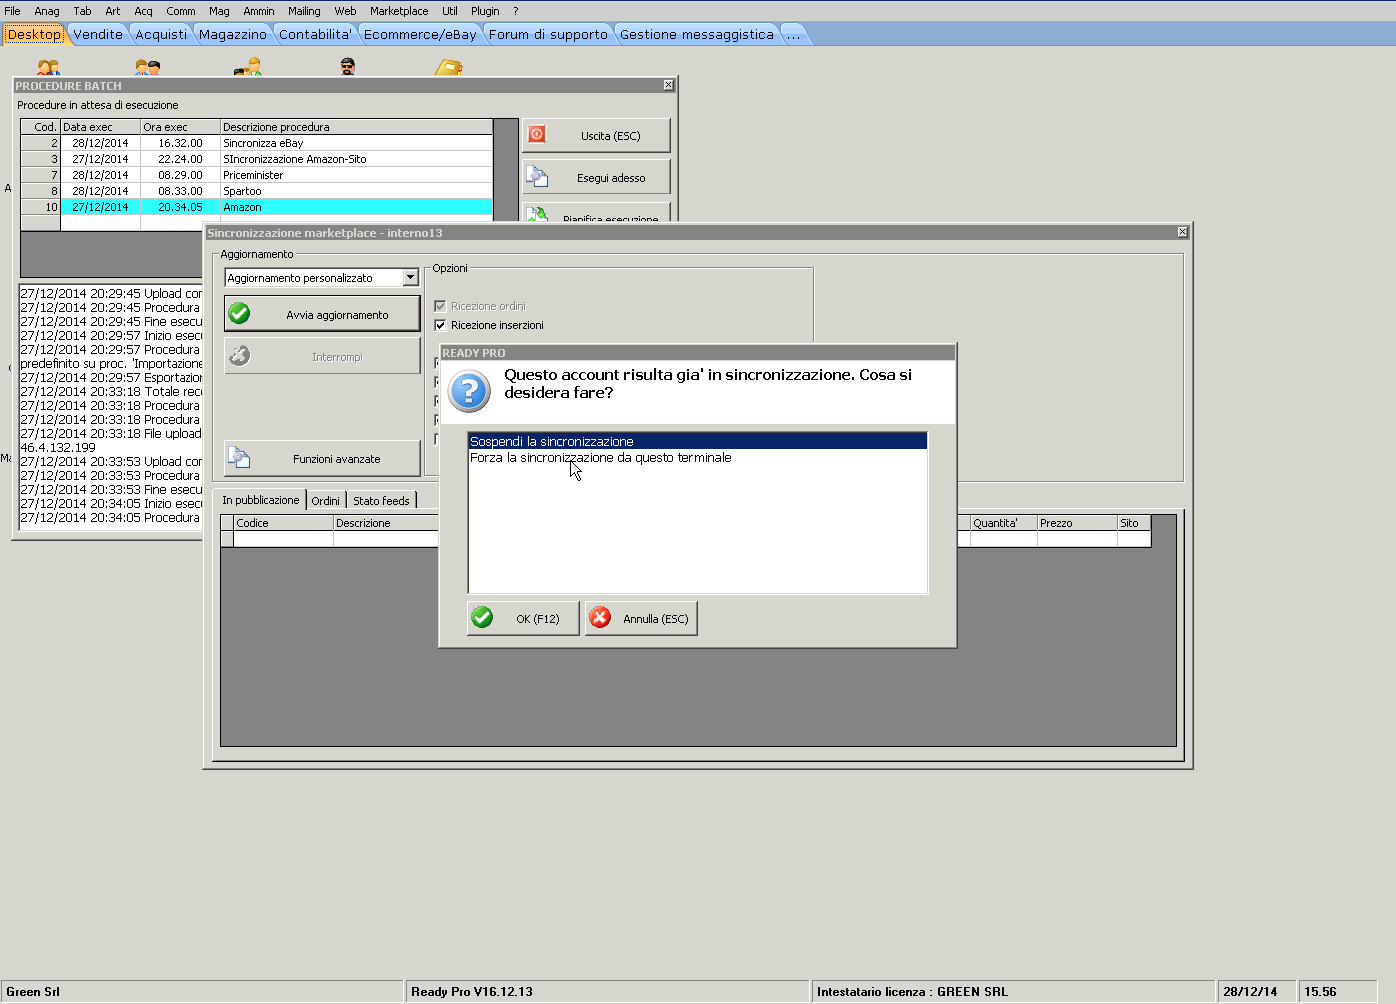The width and height of the screenshot is (1396, 1004).
Task: Switch to the Contabilita' tab
Action: [x=316, y=34]
